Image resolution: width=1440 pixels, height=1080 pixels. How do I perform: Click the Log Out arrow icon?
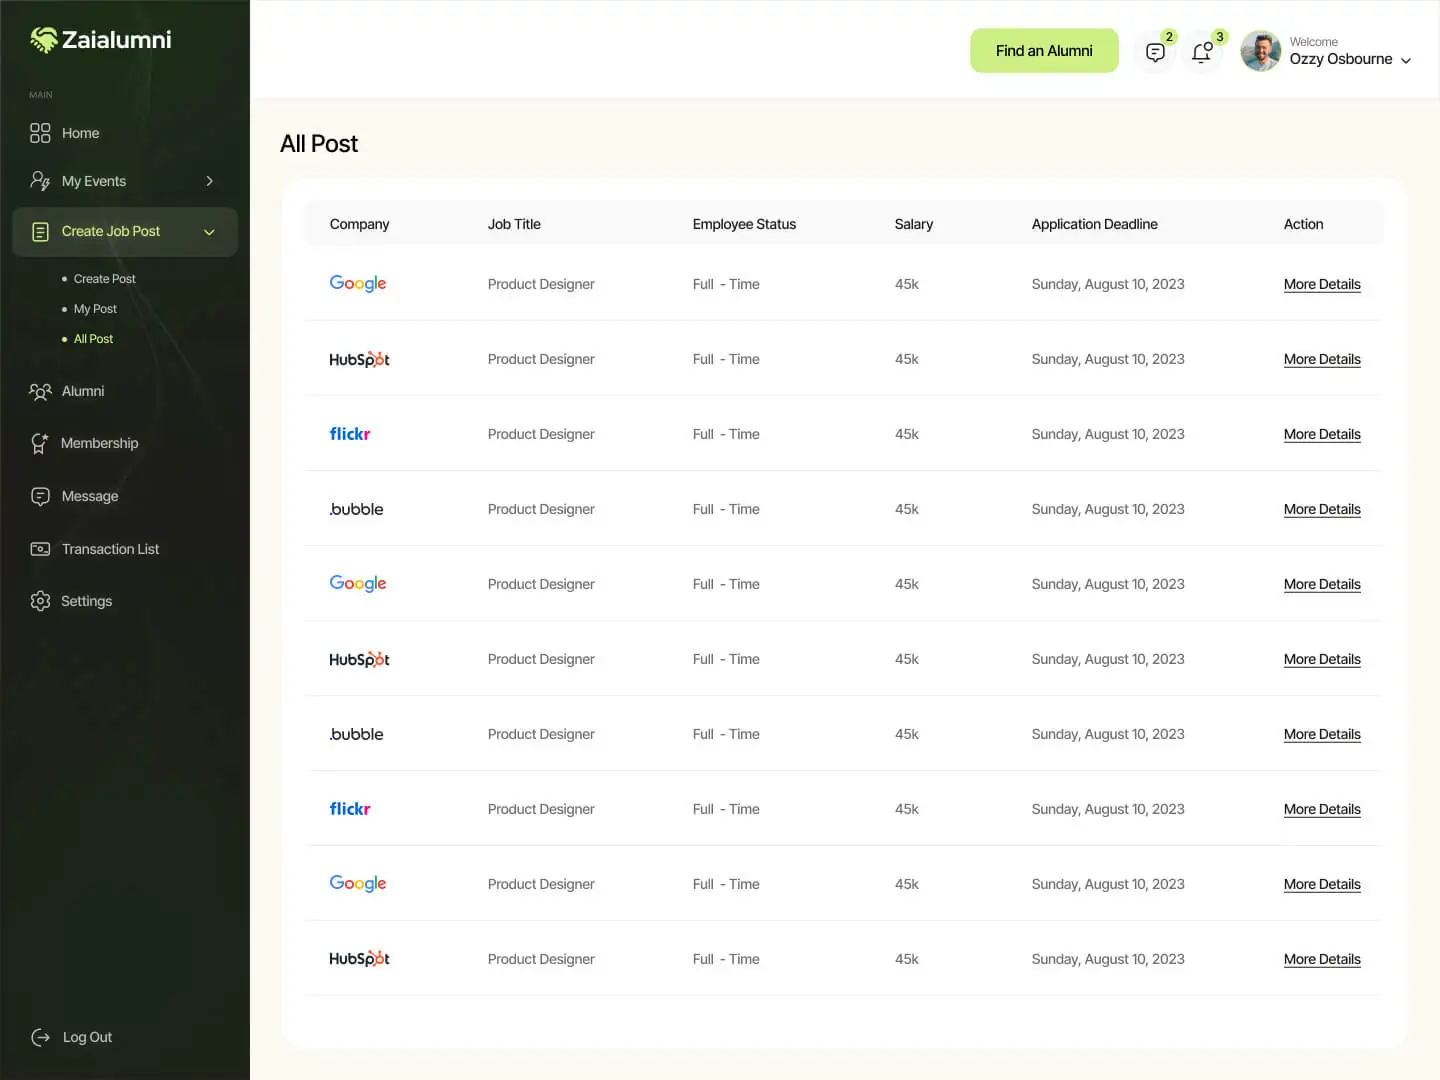[40, 1037]
